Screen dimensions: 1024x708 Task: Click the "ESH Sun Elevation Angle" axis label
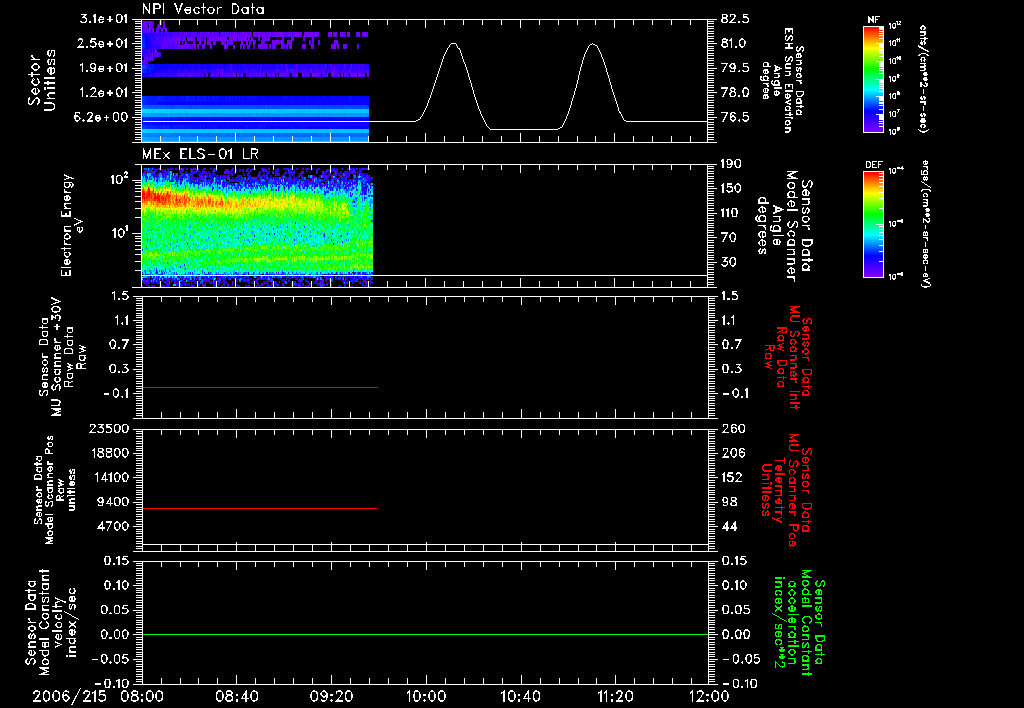coord(782,80)
